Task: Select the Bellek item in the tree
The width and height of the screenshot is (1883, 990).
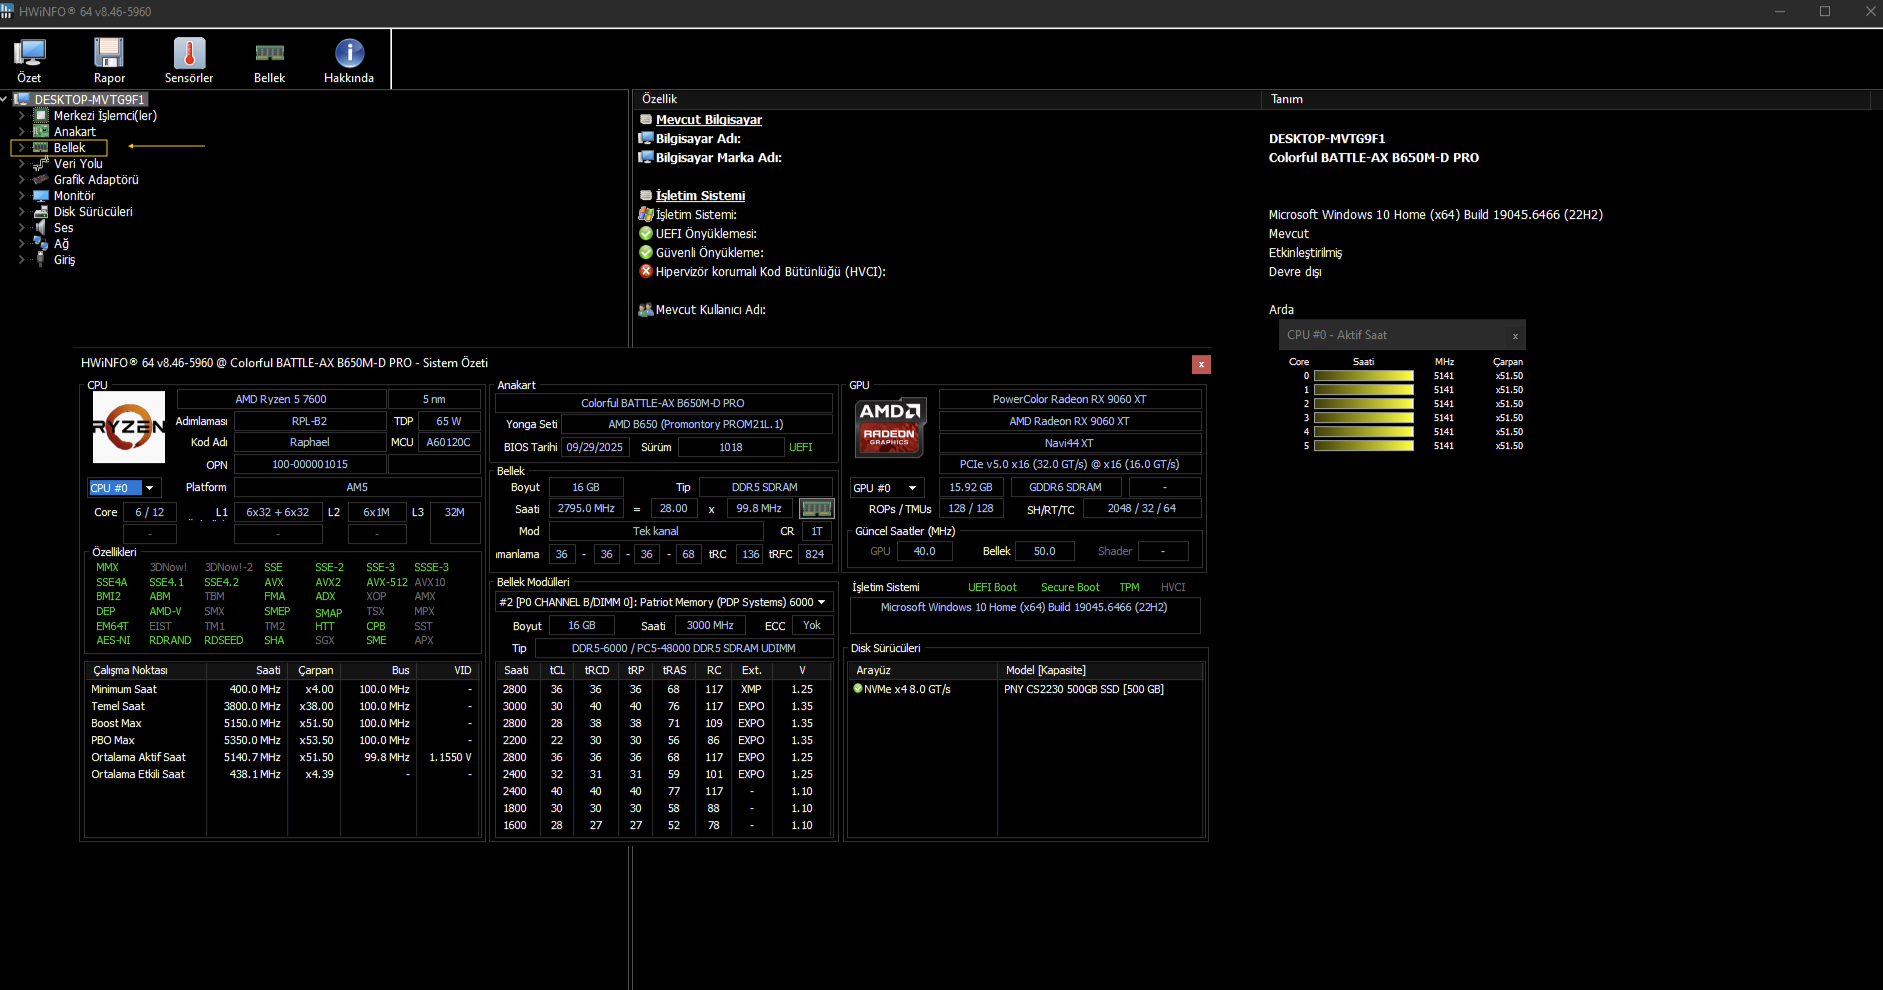Action: [x=69, y=148]
